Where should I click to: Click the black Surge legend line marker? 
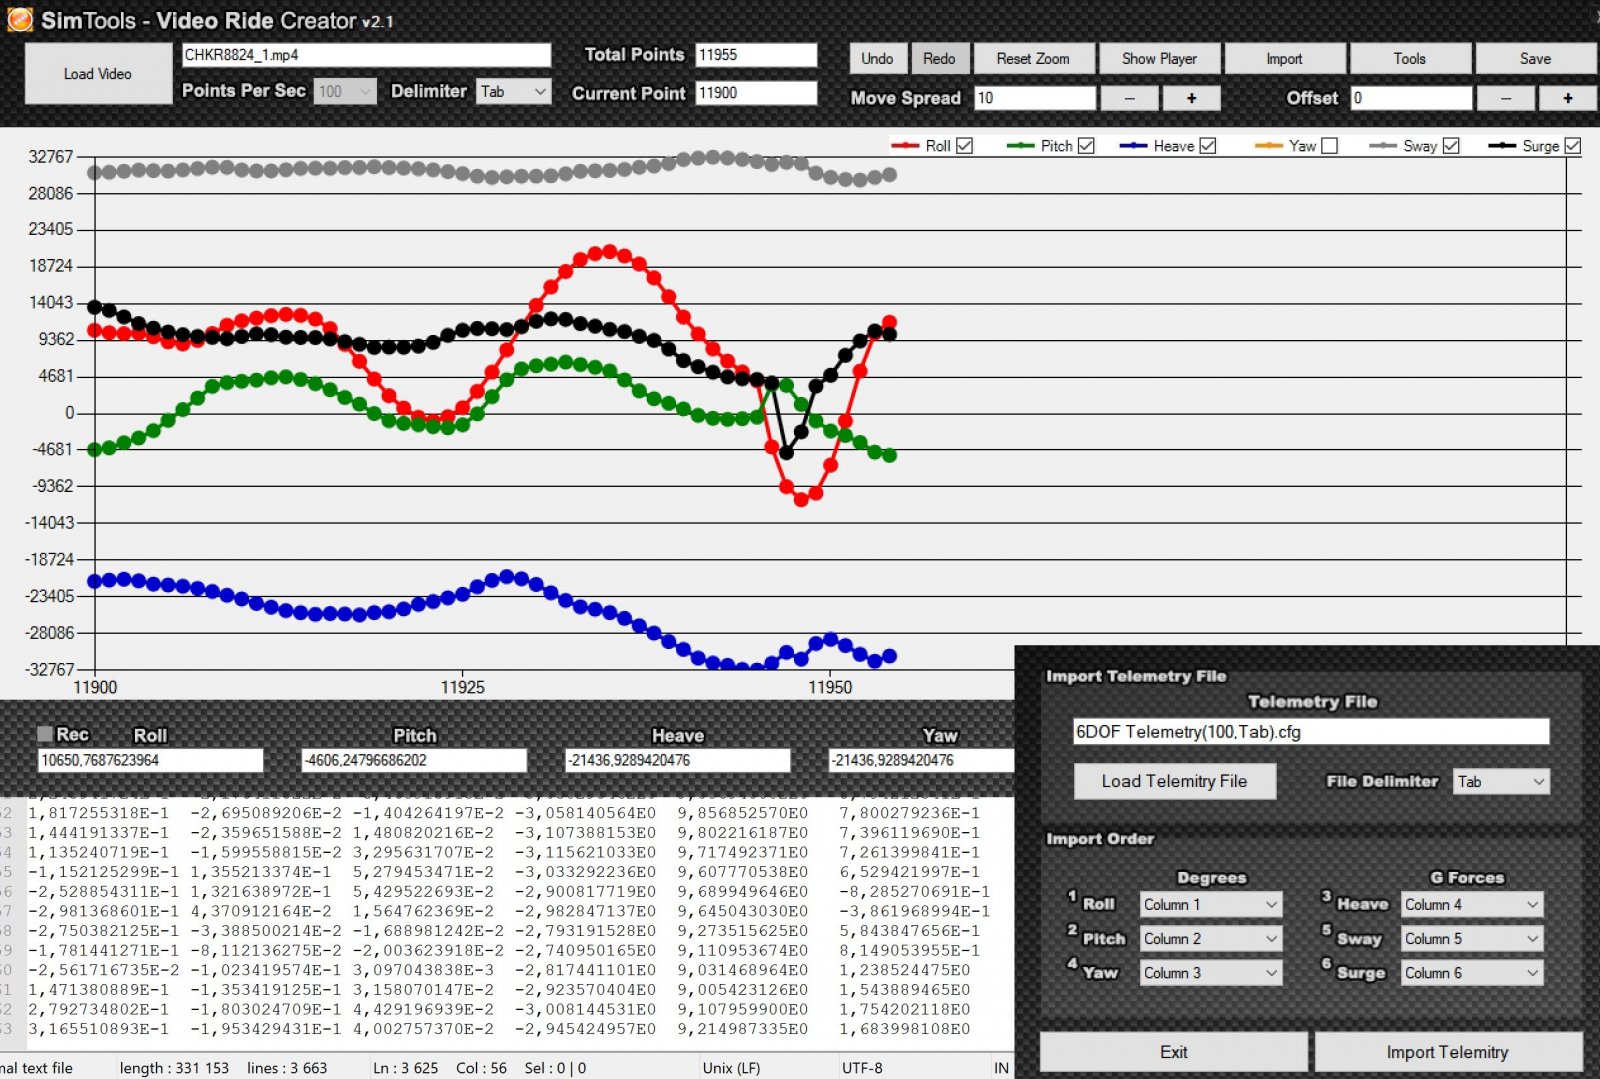point(1502,146)
